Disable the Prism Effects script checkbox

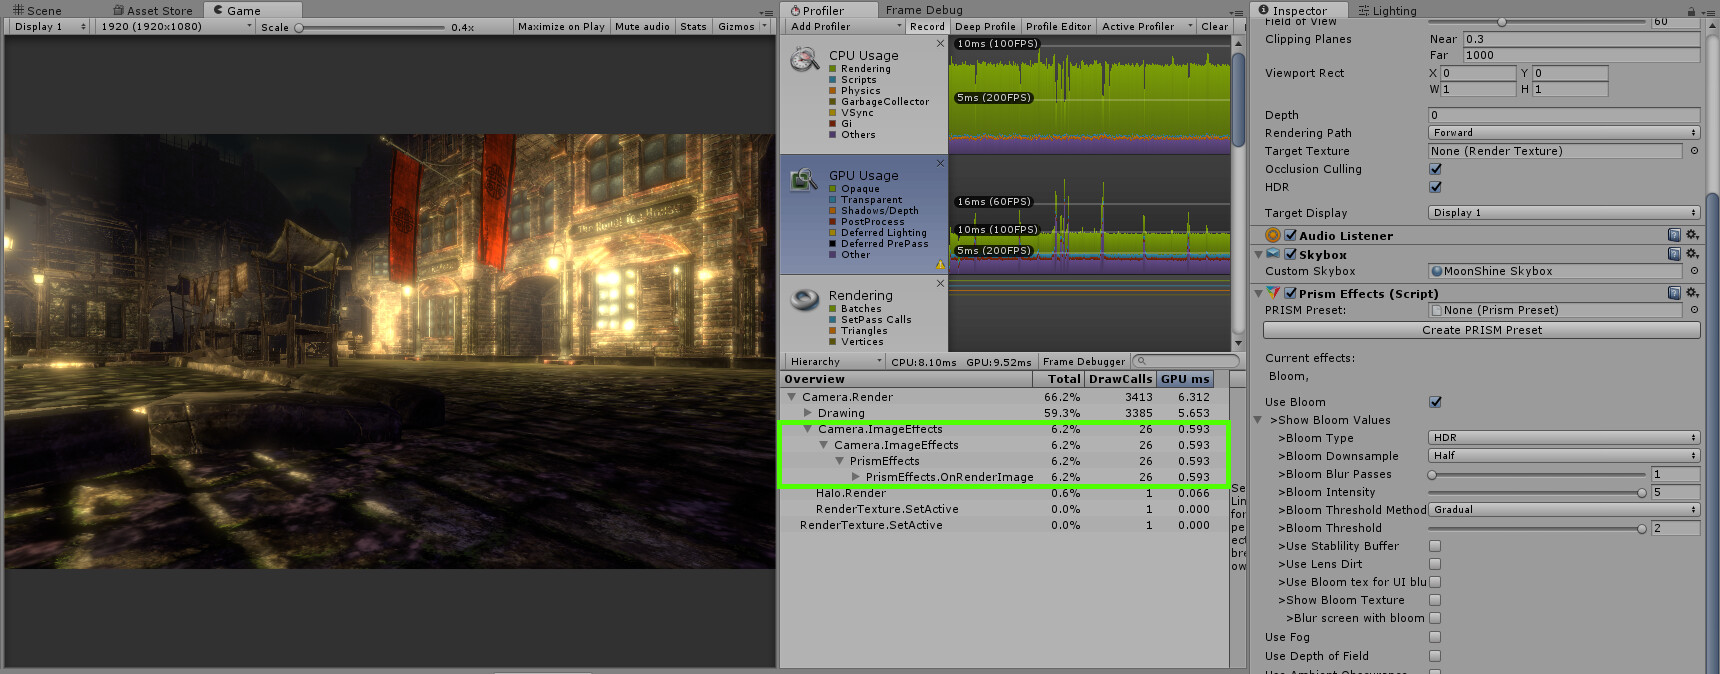1290,293
